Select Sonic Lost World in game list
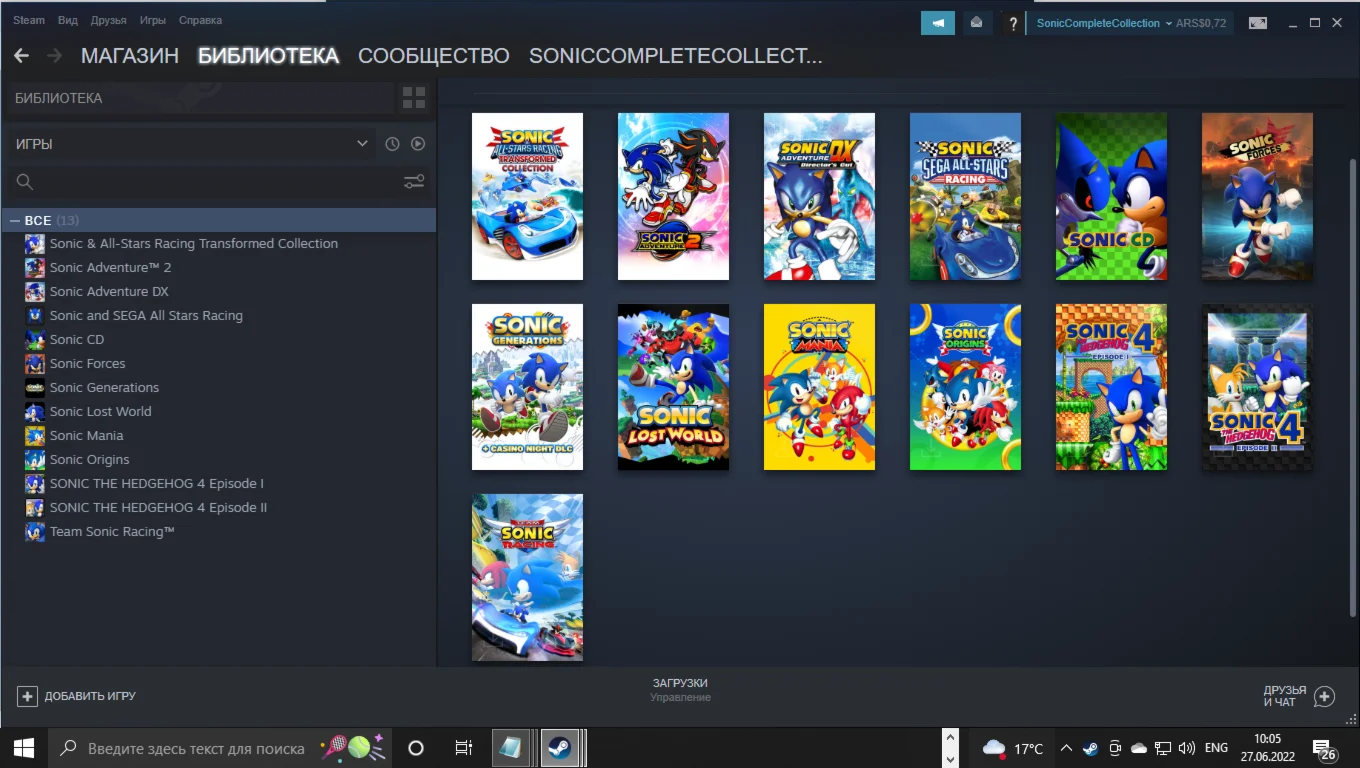 100,411
